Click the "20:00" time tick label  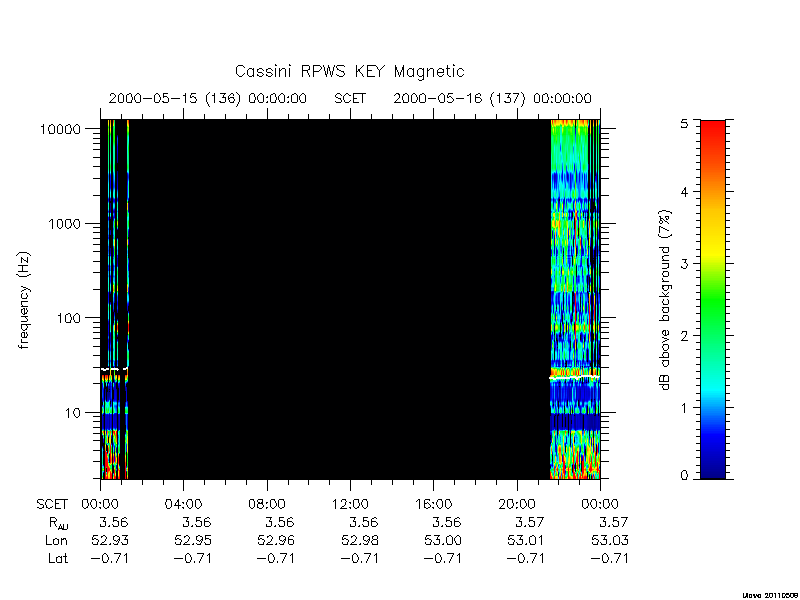(x=516, y=504)
